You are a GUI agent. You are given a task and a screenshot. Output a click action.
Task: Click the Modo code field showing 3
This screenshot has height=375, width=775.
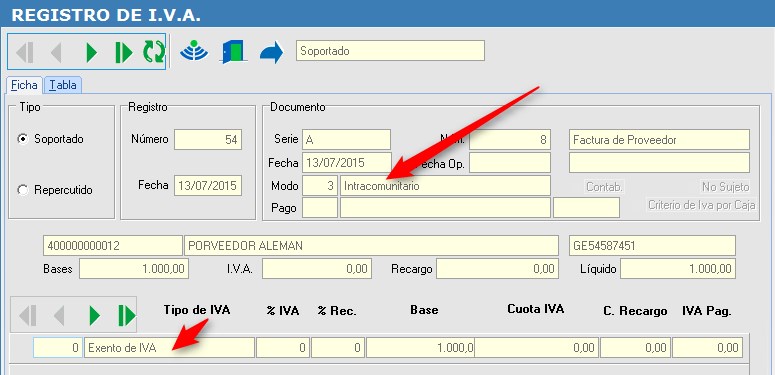[320, 185]
